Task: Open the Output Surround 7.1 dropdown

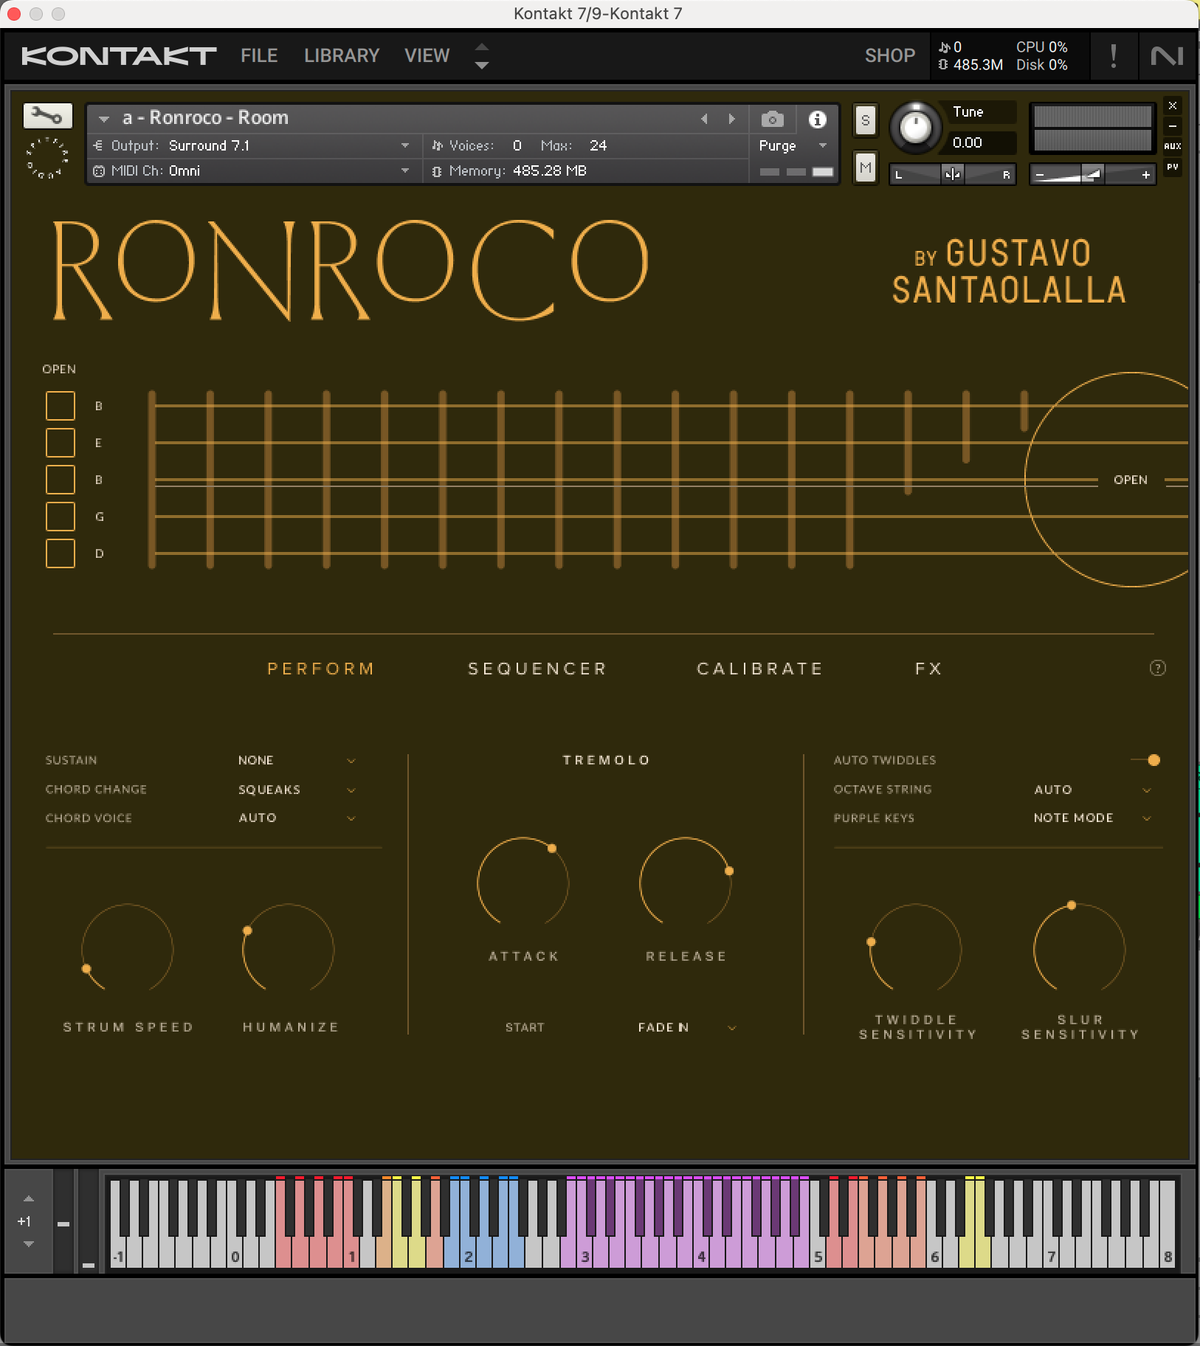Action: [252, 146]
